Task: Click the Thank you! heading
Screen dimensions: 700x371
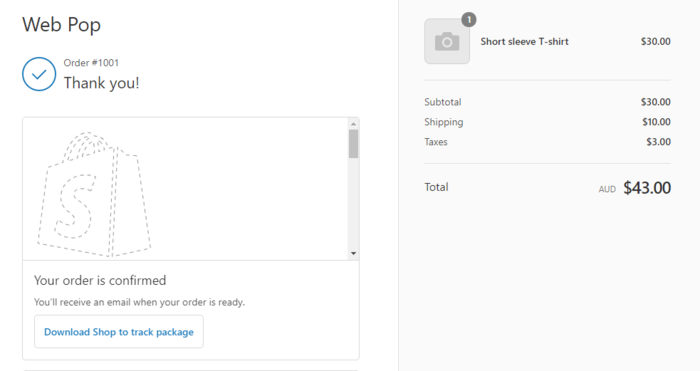Action: [x=101, y=83]
